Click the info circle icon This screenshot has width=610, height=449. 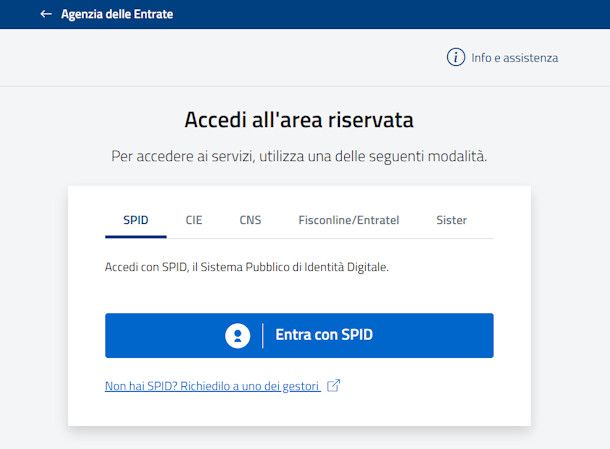pos(456,57)
